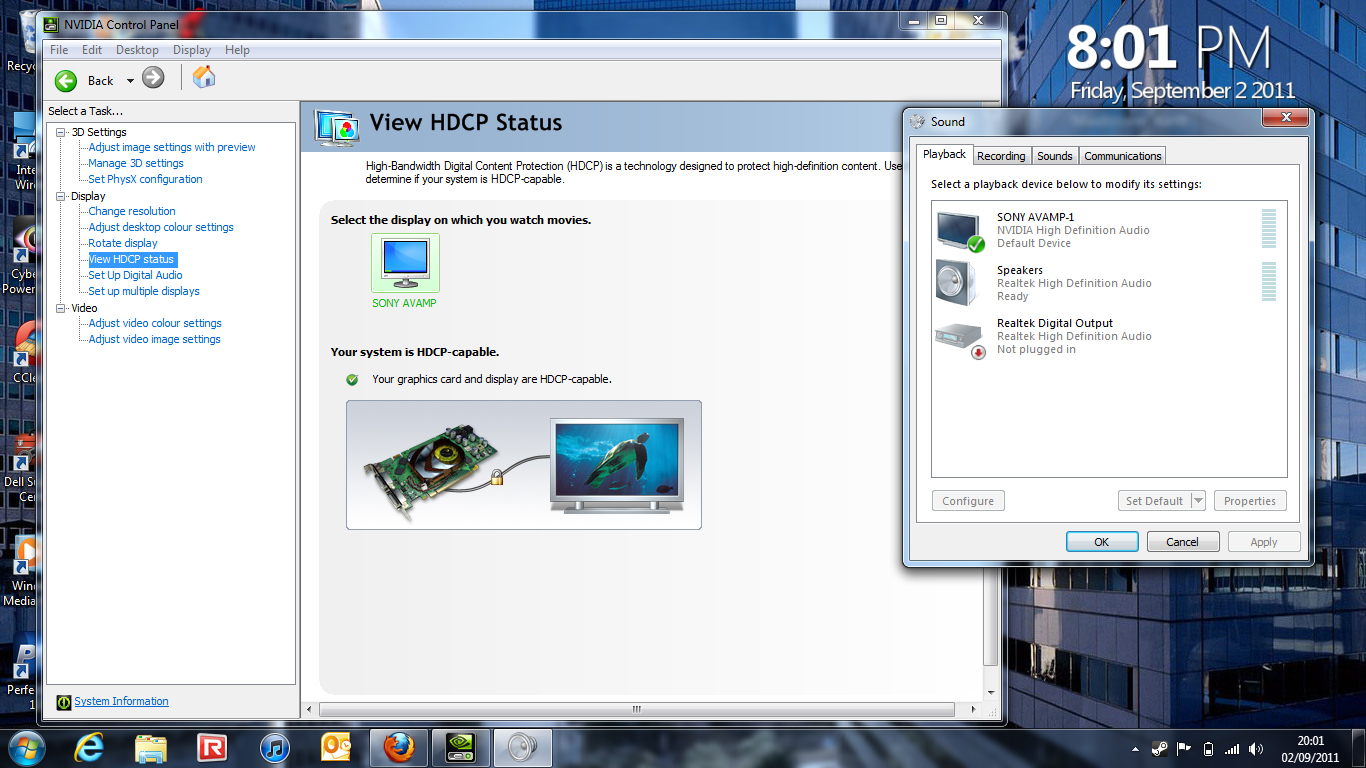Image resolution: width=1366 pixels, height=768 pixels.
Task: Switch to the Communications tab
Action: 1122,156
